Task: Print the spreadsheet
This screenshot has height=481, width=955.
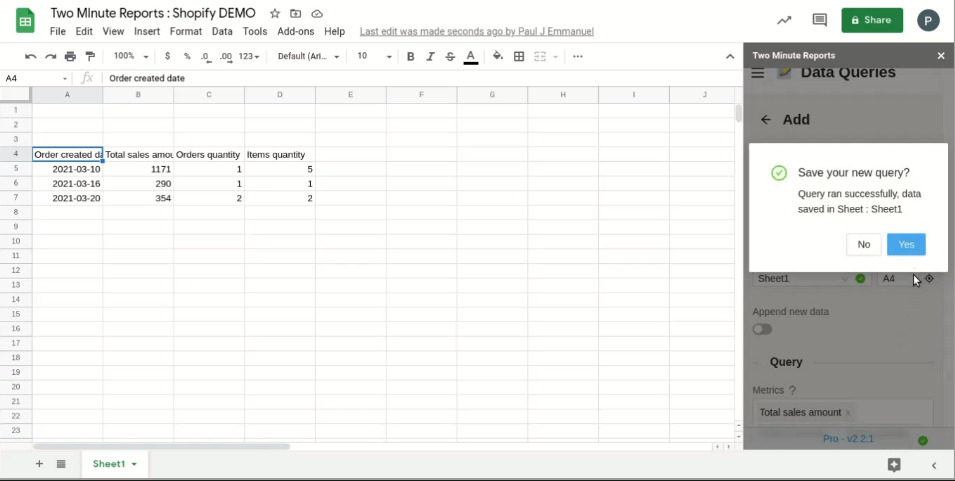Action: [x=71, y=56]
